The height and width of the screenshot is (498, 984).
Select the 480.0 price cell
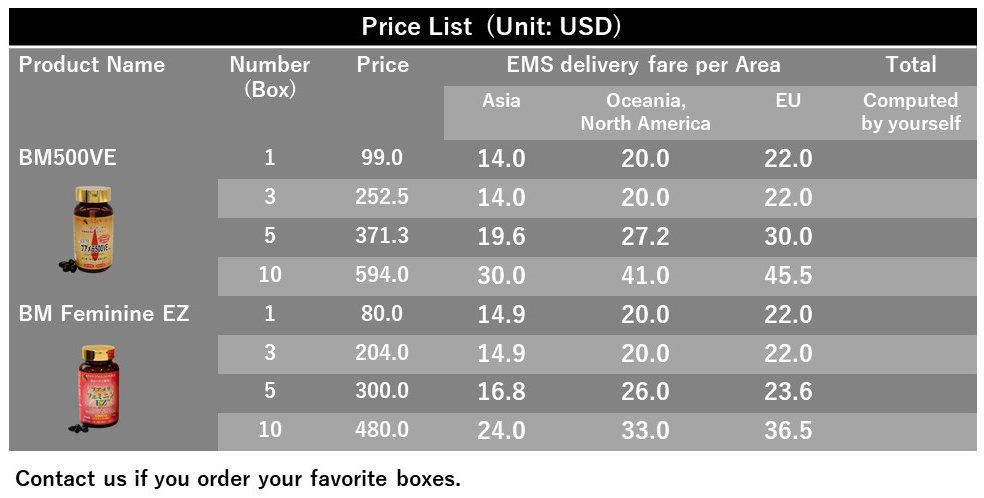click(382, 430)
